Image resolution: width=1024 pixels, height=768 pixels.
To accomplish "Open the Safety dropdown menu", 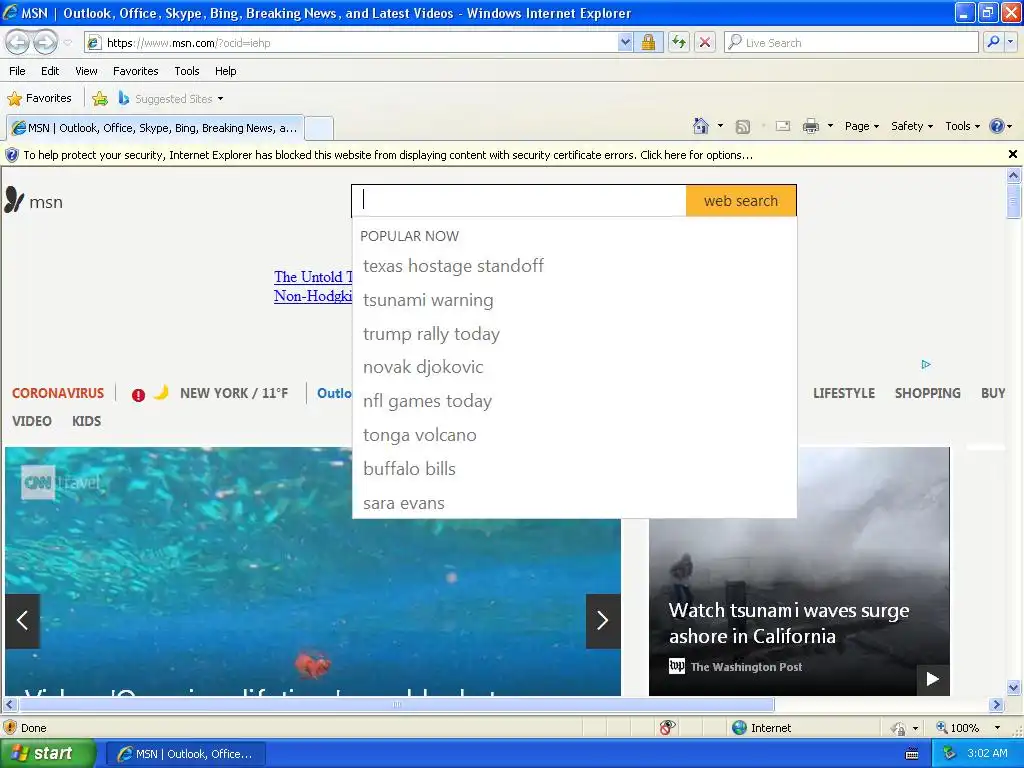I will click(912, 126).
